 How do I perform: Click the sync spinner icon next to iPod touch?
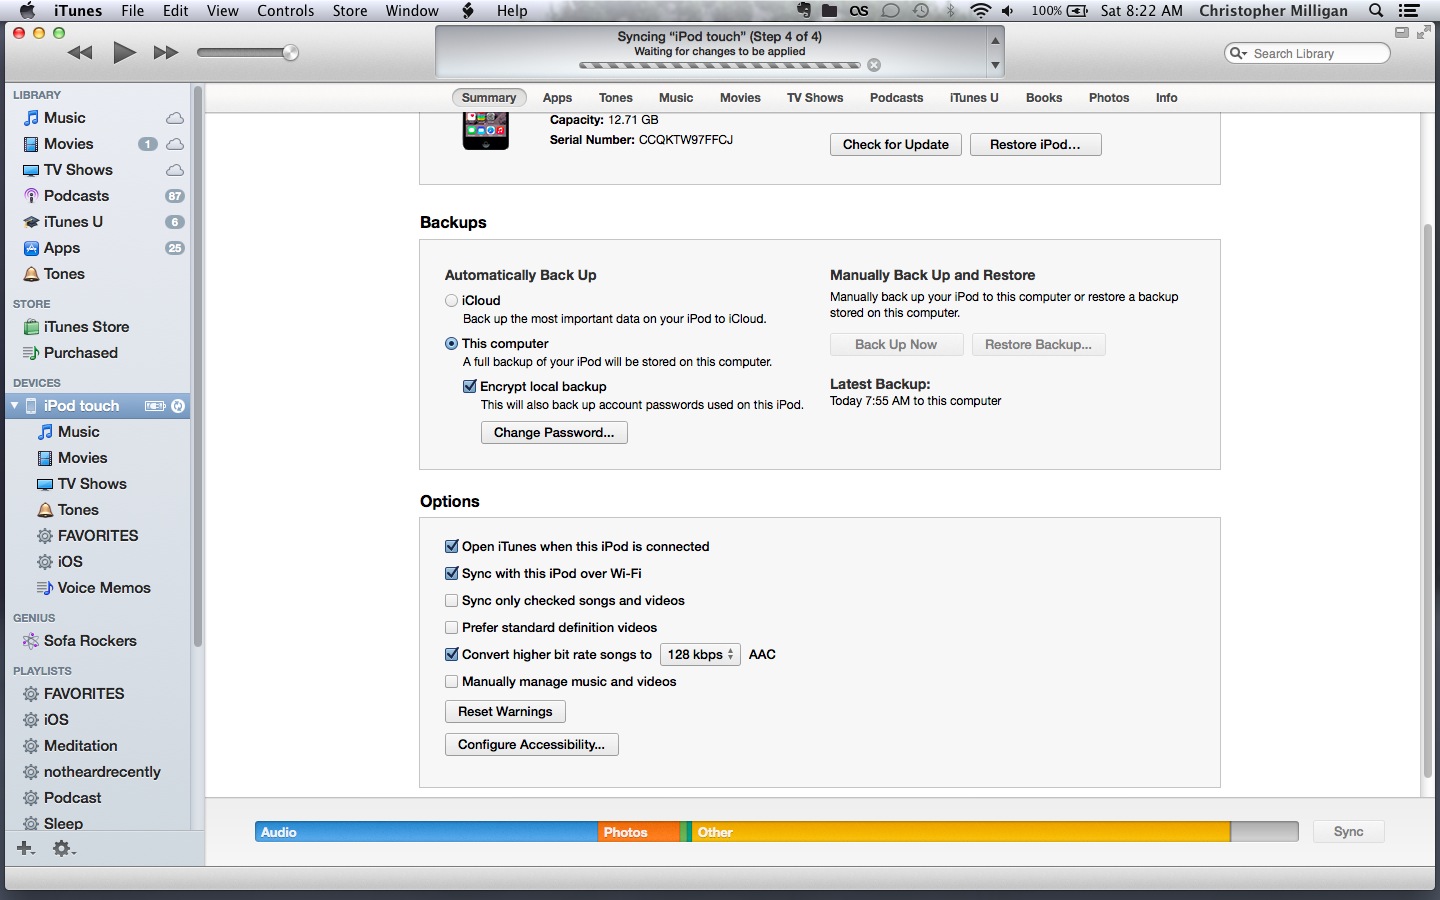tap(178, 406)
